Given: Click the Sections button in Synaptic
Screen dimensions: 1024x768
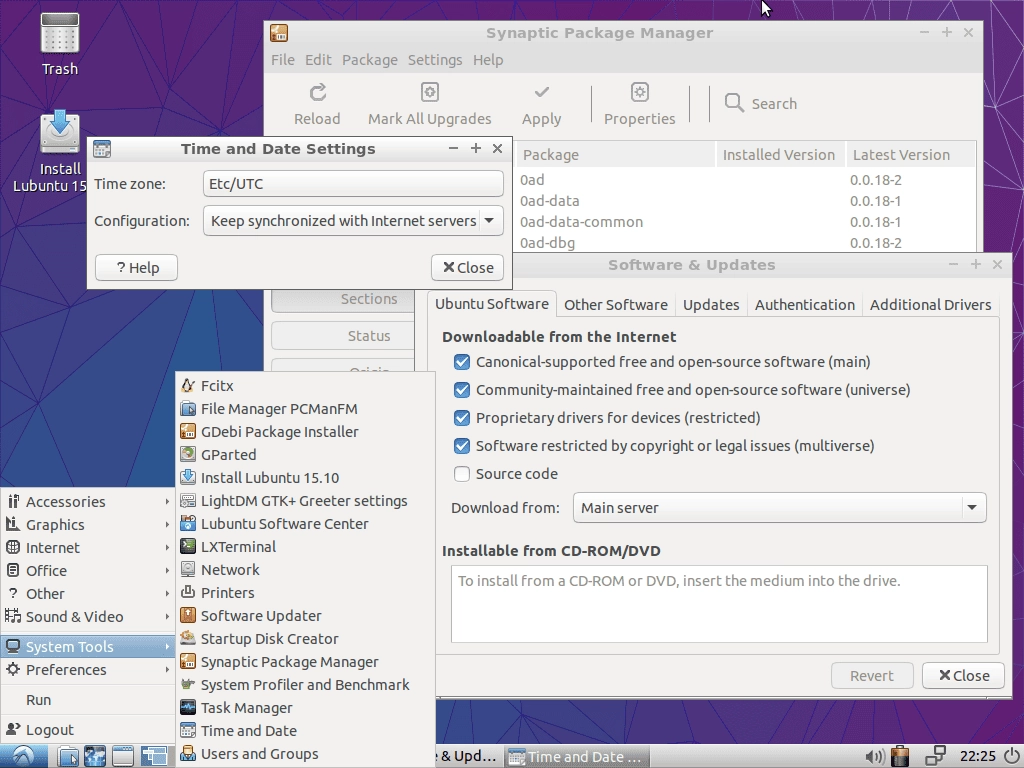Looking at the screenshot, I should tap(343, 299).
